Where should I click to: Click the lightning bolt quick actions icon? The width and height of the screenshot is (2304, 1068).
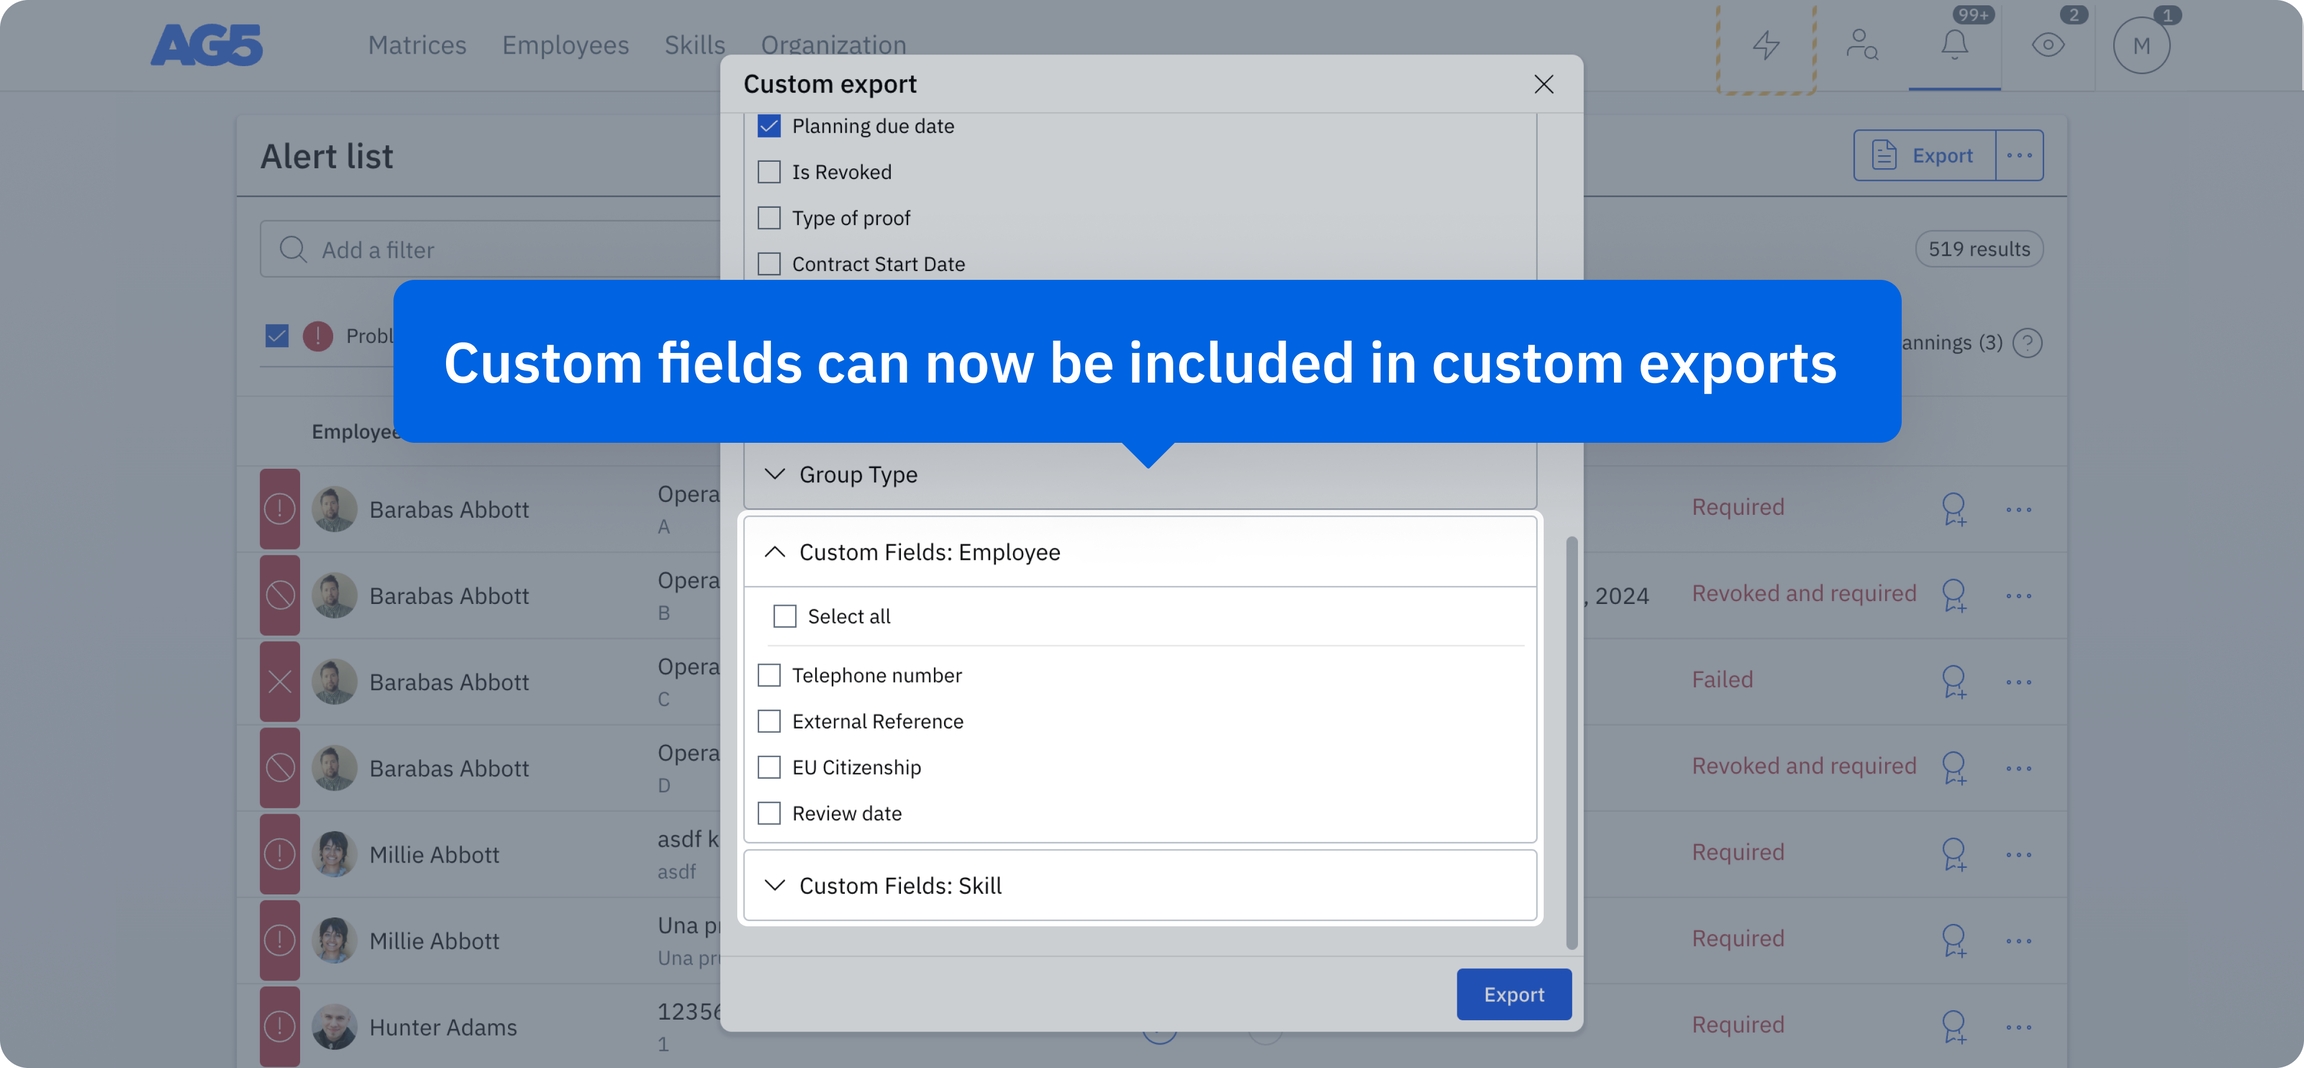click(1766, 45)
